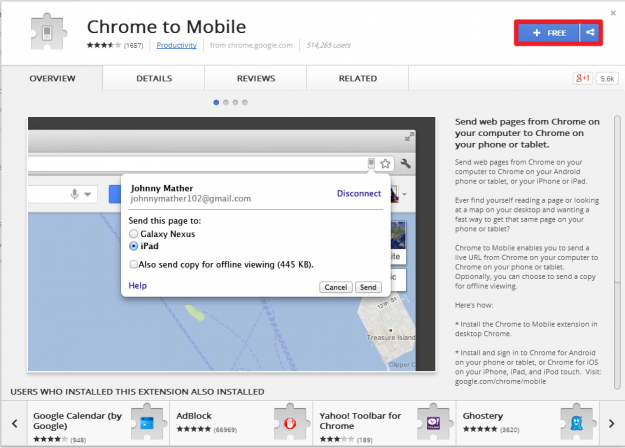Screen dimensions: 625x448
Task: Click the share icon beside FREE button
Action: click(590, 33)
